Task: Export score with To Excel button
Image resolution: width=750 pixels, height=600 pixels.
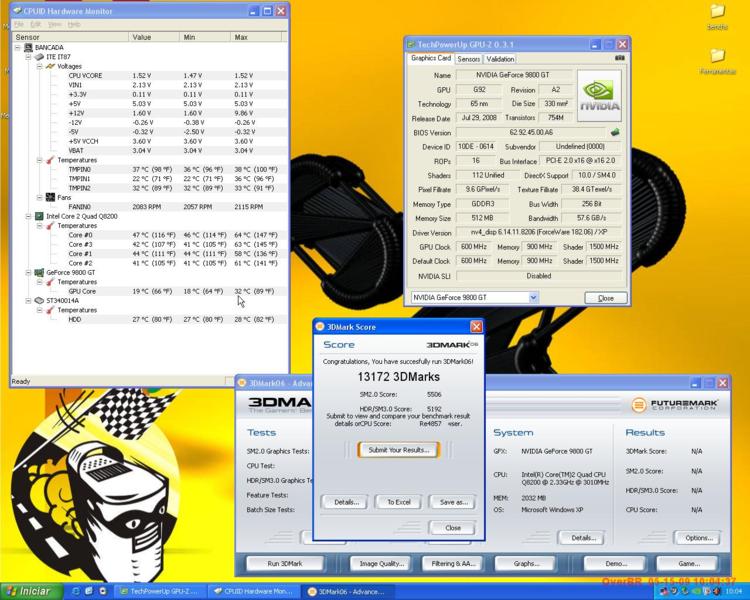Action: coord(399,502)
